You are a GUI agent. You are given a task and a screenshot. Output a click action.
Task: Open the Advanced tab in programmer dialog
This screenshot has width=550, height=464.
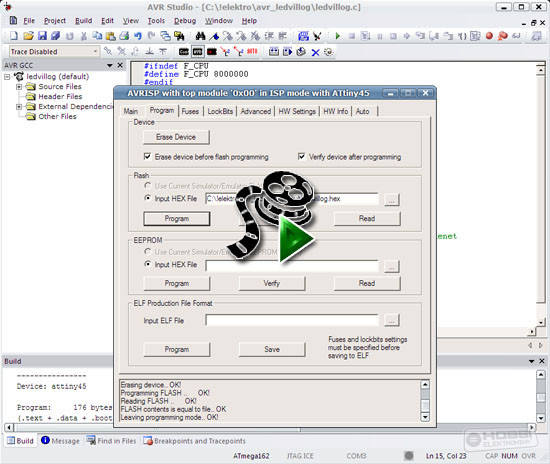[255, 111]
